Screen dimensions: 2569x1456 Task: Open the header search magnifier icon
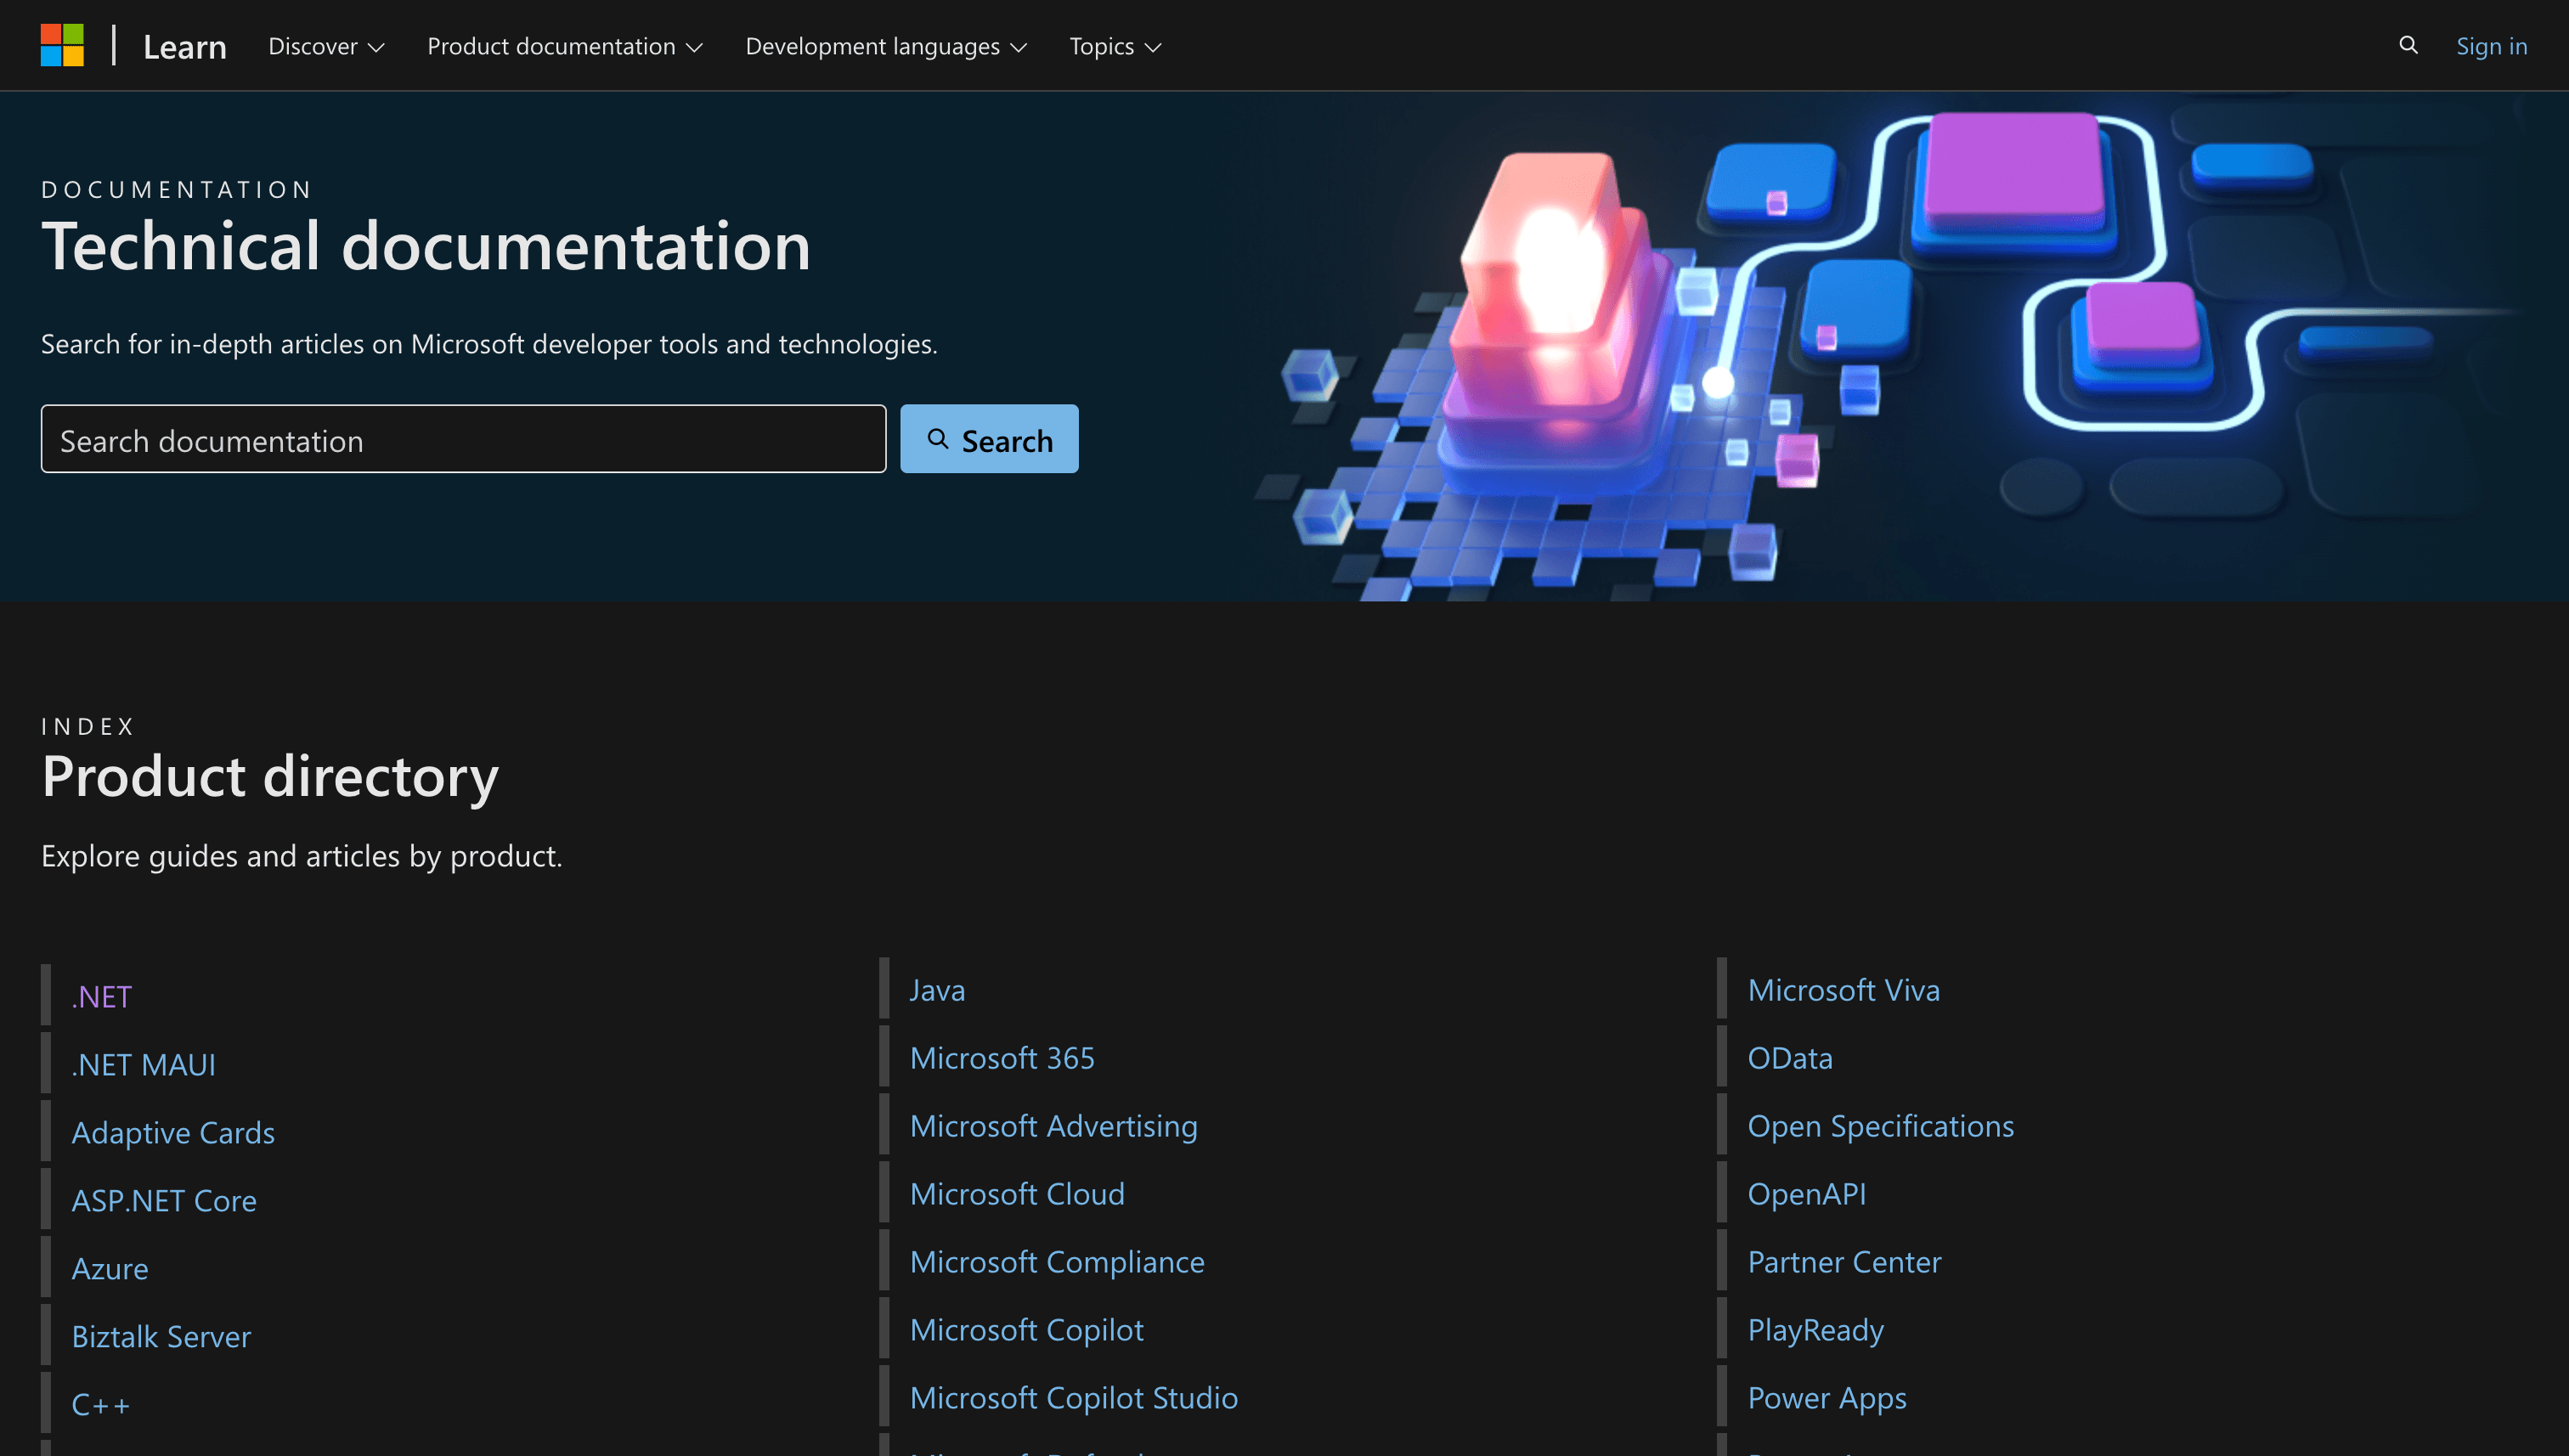click(x=2408, y=45)
